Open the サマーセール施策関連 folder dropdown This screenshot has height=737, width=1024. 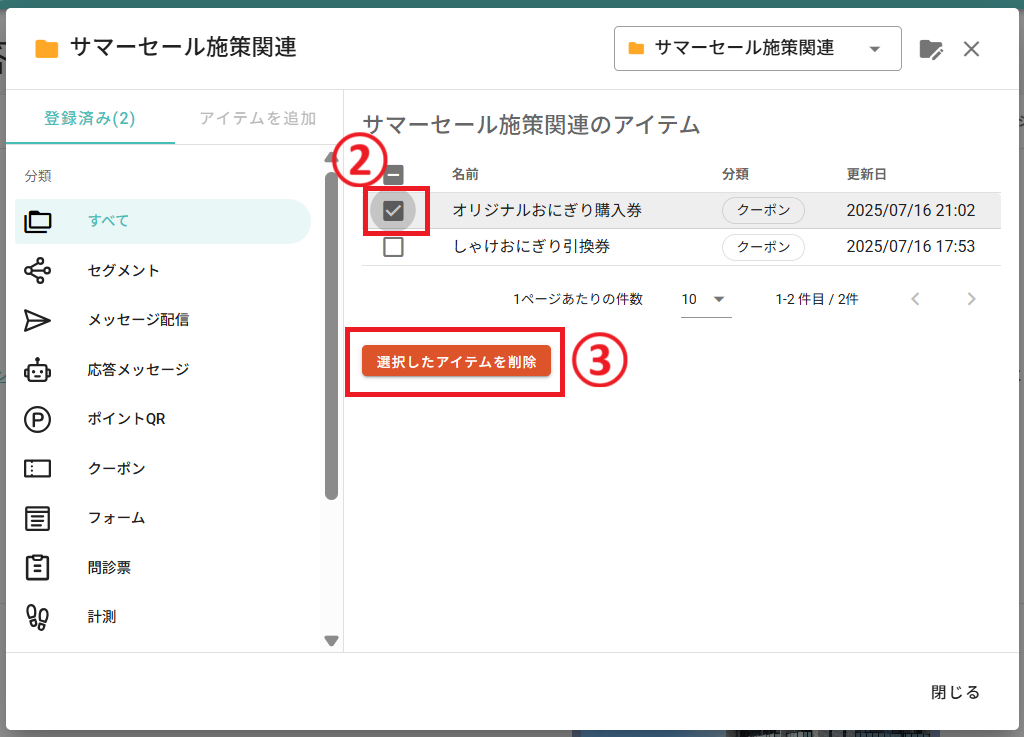coord(757,49)
